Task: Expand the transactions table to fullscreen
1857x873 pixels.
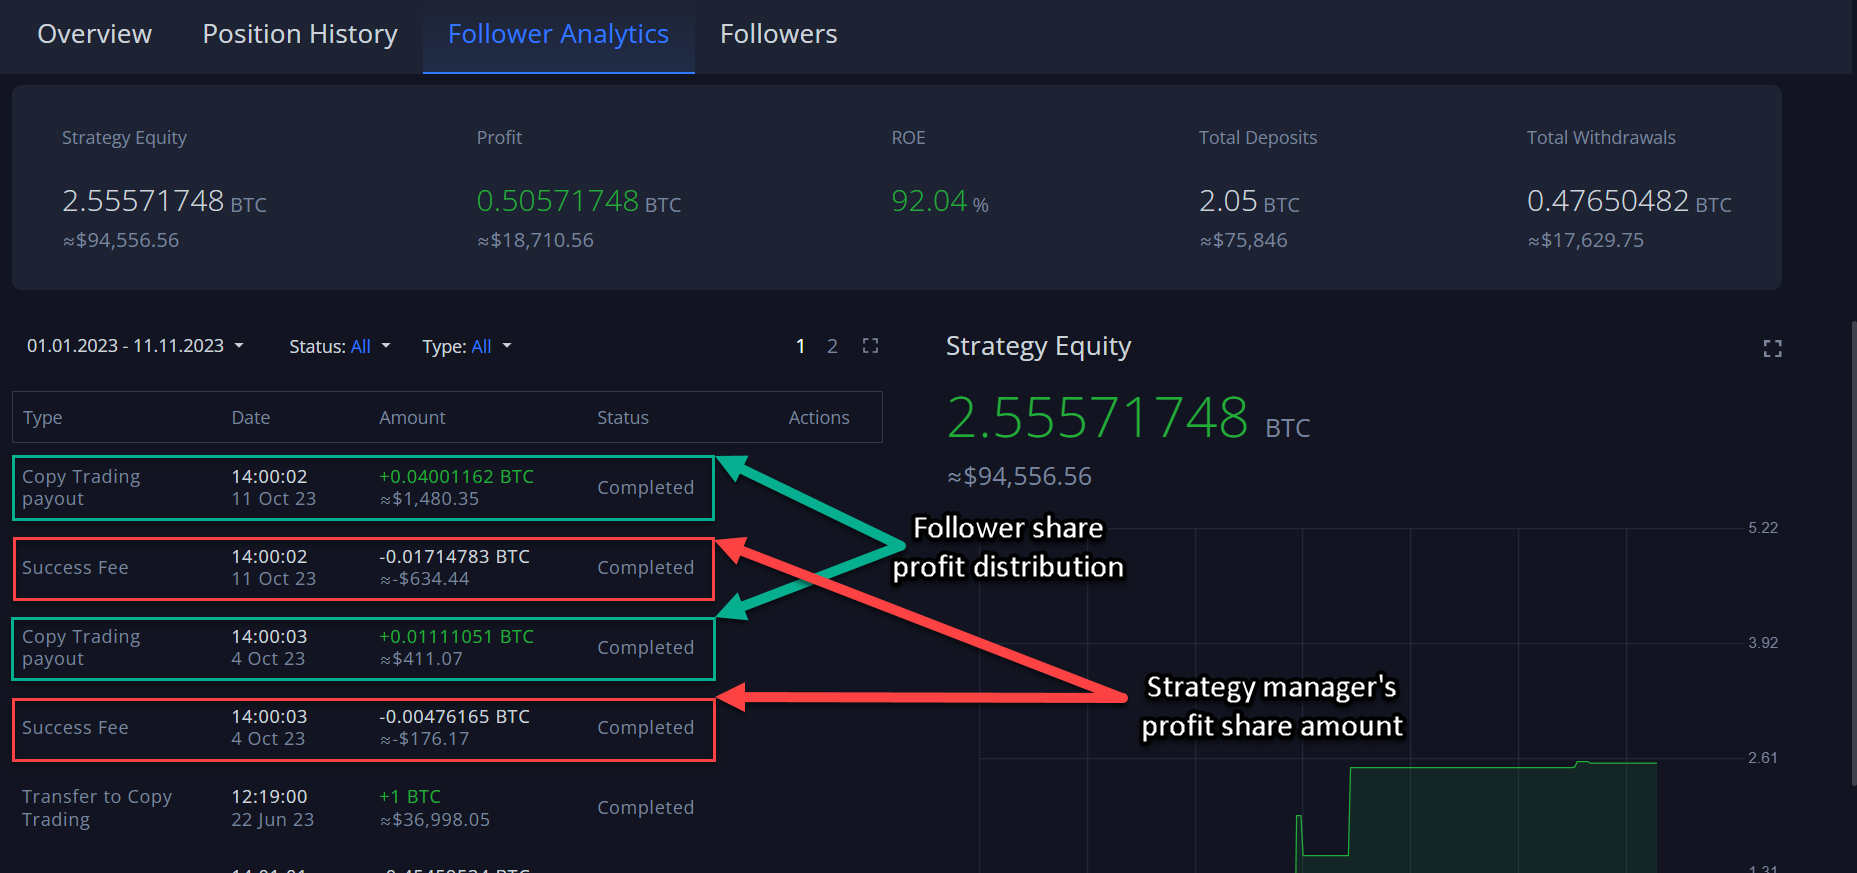Action: click(870, 346)
